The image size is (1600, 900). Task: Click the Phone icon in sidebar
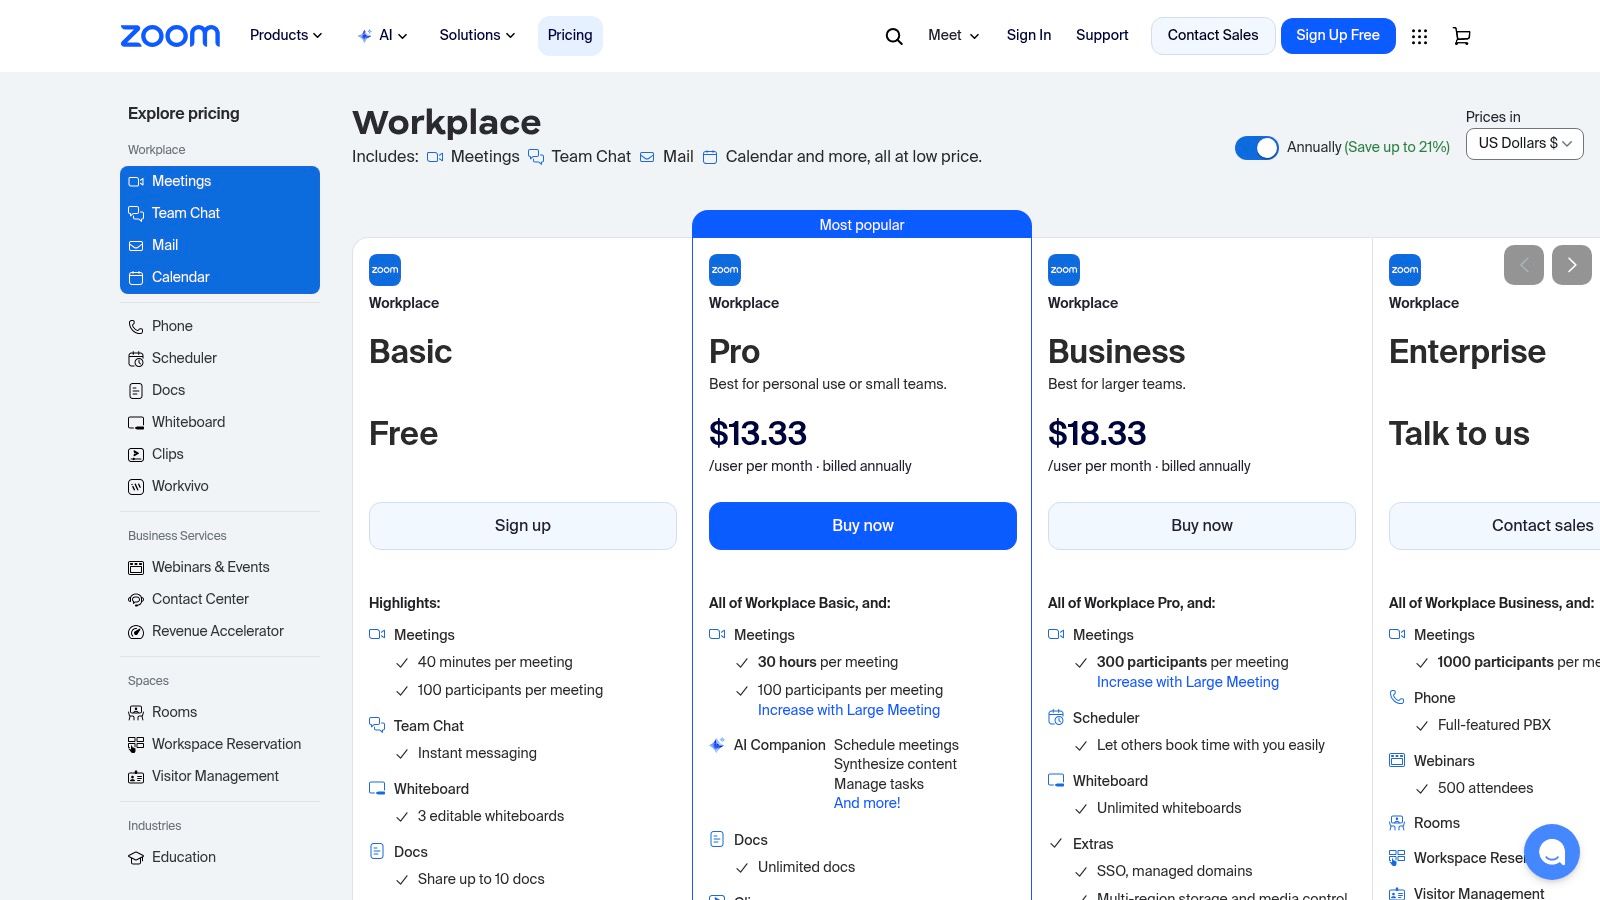(136, 327)
